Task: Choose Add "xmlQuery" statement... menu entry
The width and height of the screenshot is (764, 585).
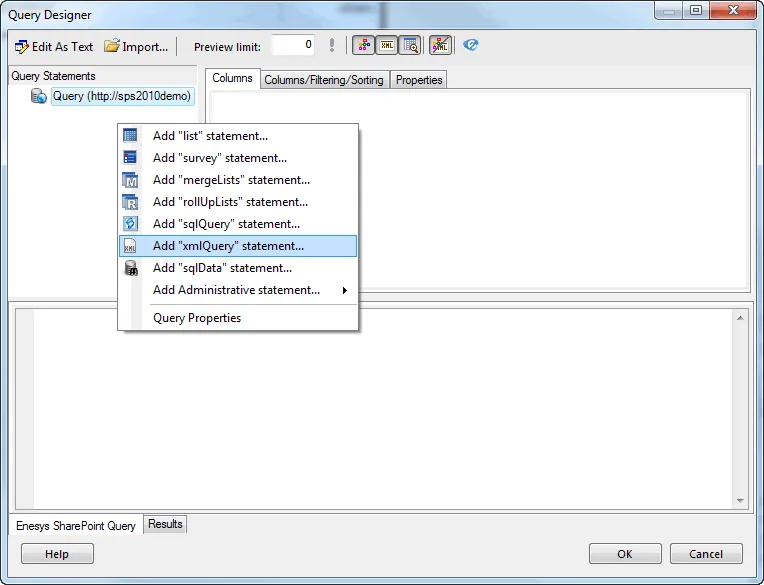Action: coord(238,246)
